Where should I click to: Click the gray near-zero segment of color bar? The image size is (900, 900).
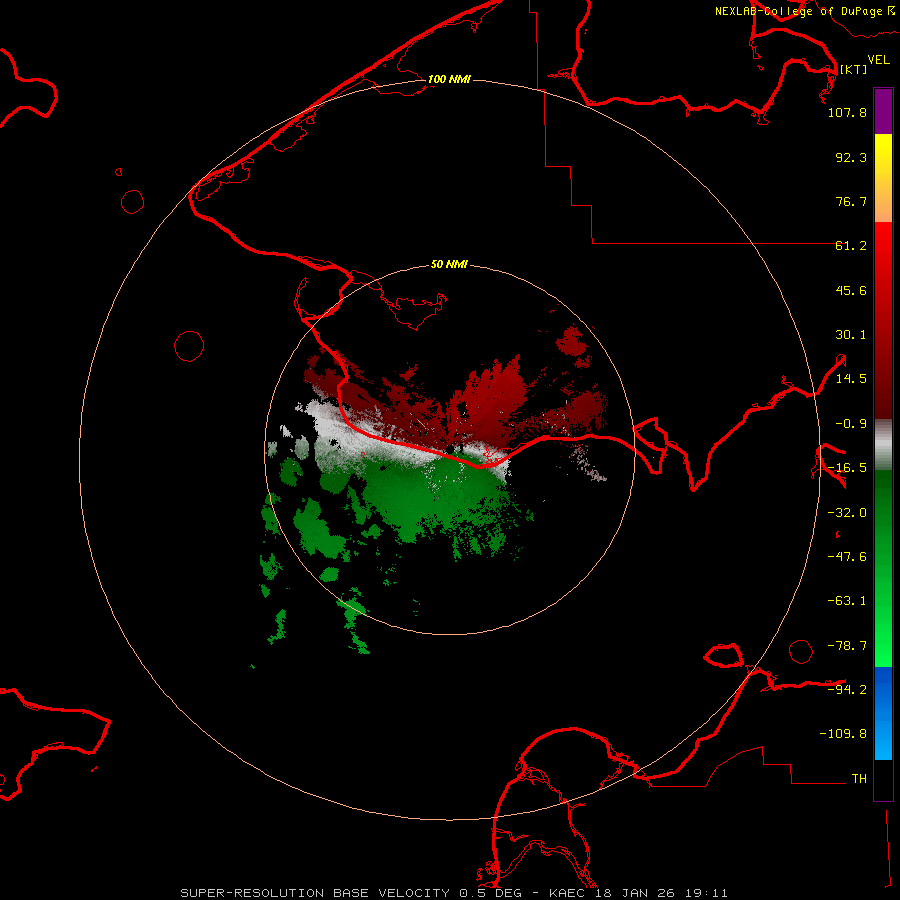883,445
